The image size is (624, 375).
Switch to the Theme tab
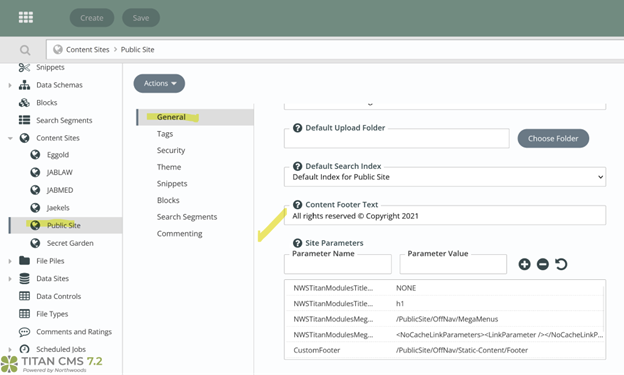click(x=169, y=167)
